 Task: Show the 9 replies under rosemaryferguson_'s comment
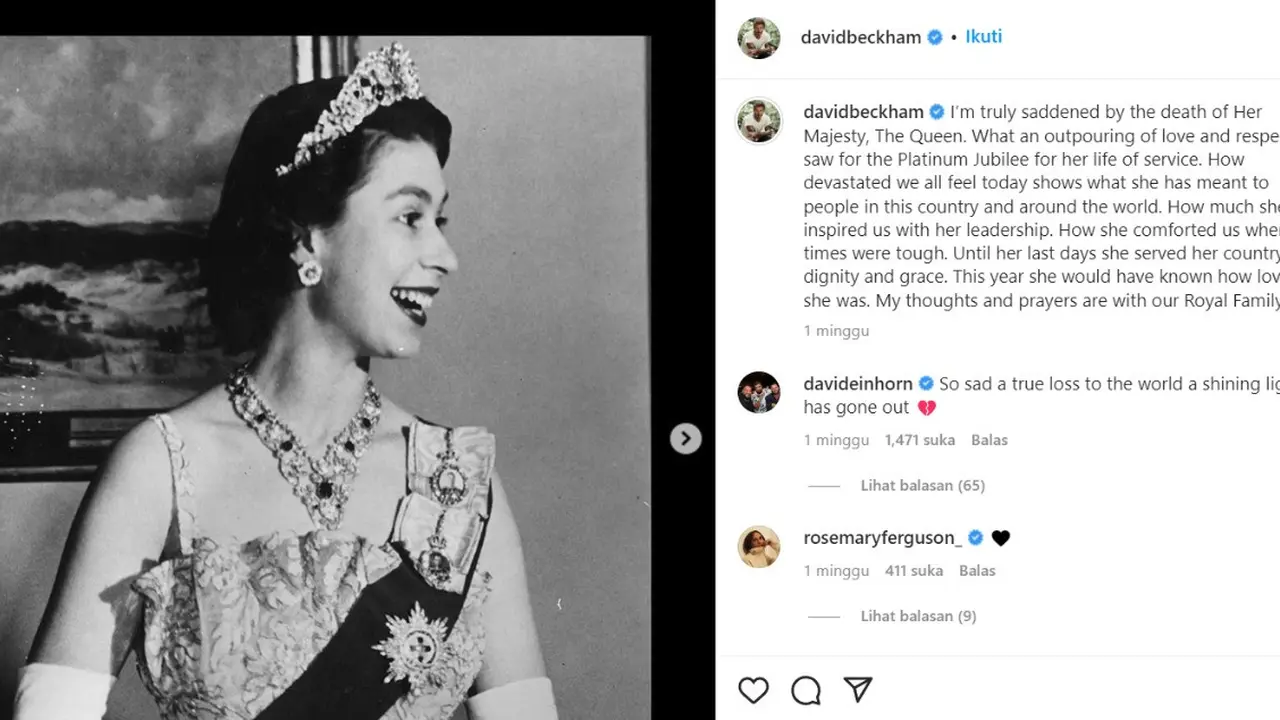(x=917, y=616)
